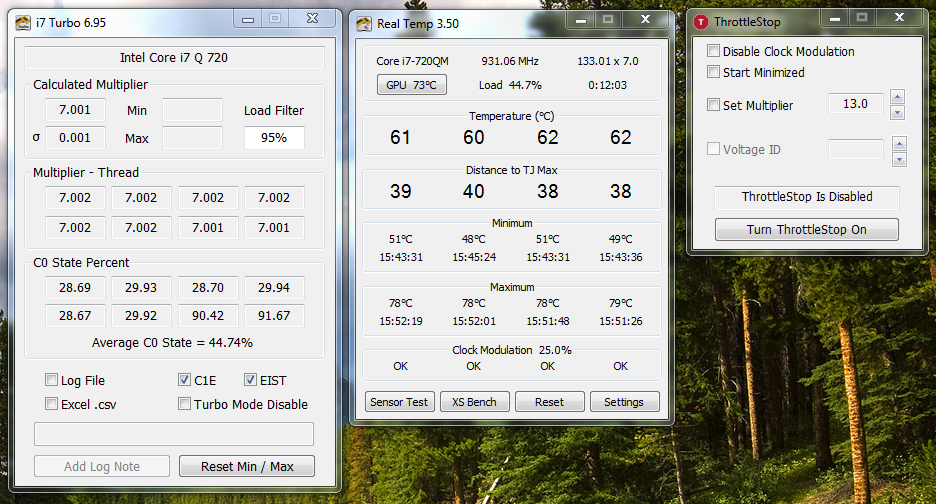The image size is (936, 504).
Task: Click the first core temperature 61
Action: click(400, 137)
